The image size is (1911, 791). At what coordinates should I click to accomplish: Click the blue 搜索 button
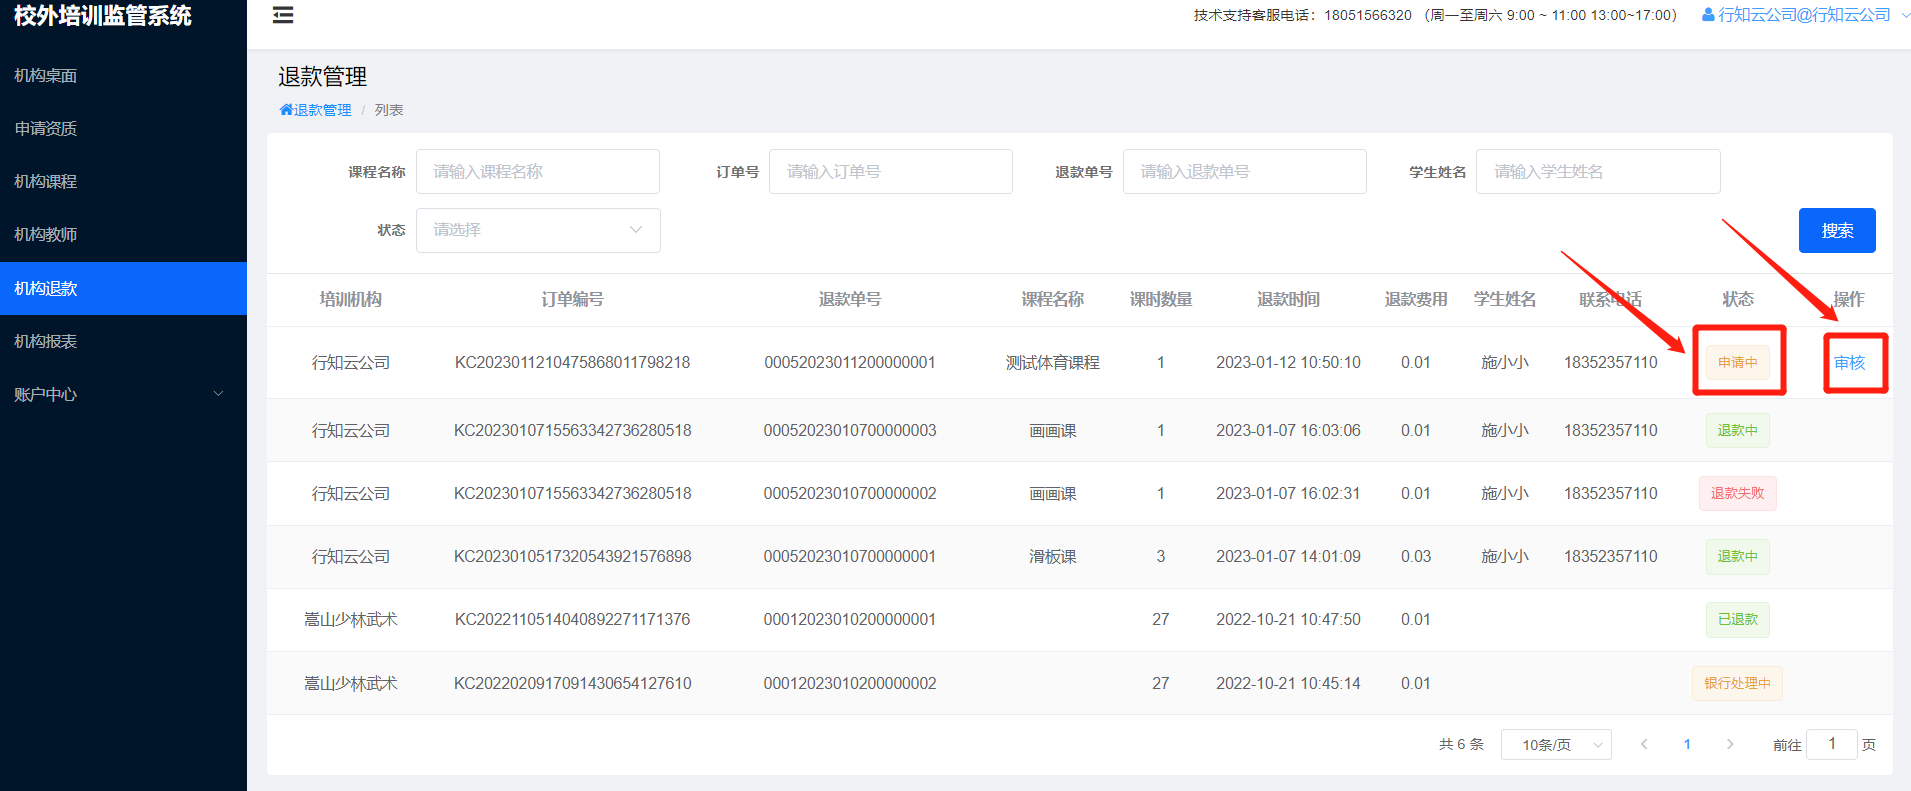click(1836, 230)
